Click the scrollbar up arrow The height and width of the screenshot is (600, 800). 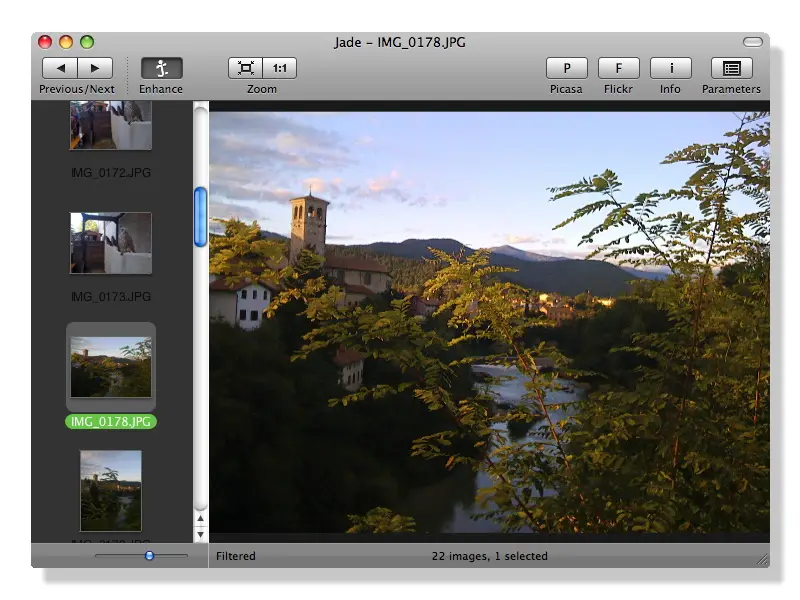coord(201,518)
